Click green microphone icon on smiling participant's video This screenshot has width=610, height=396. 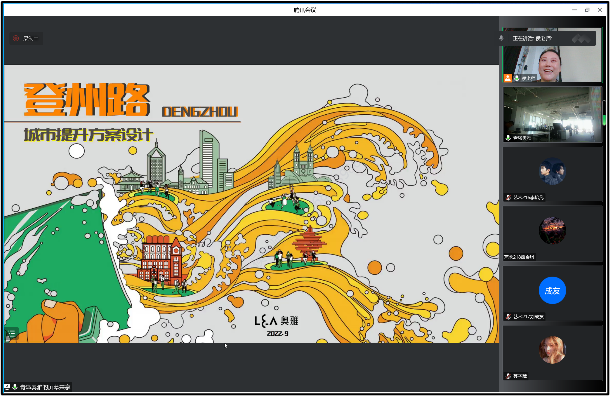pos(517,78)
